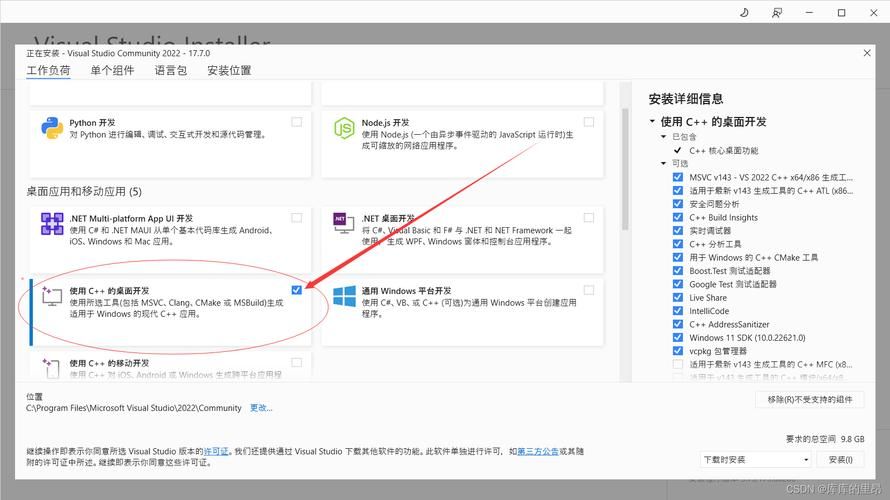
Task: Collapse 使用 C++ 的桌面开发 details tree
Action: coord(652,121)
